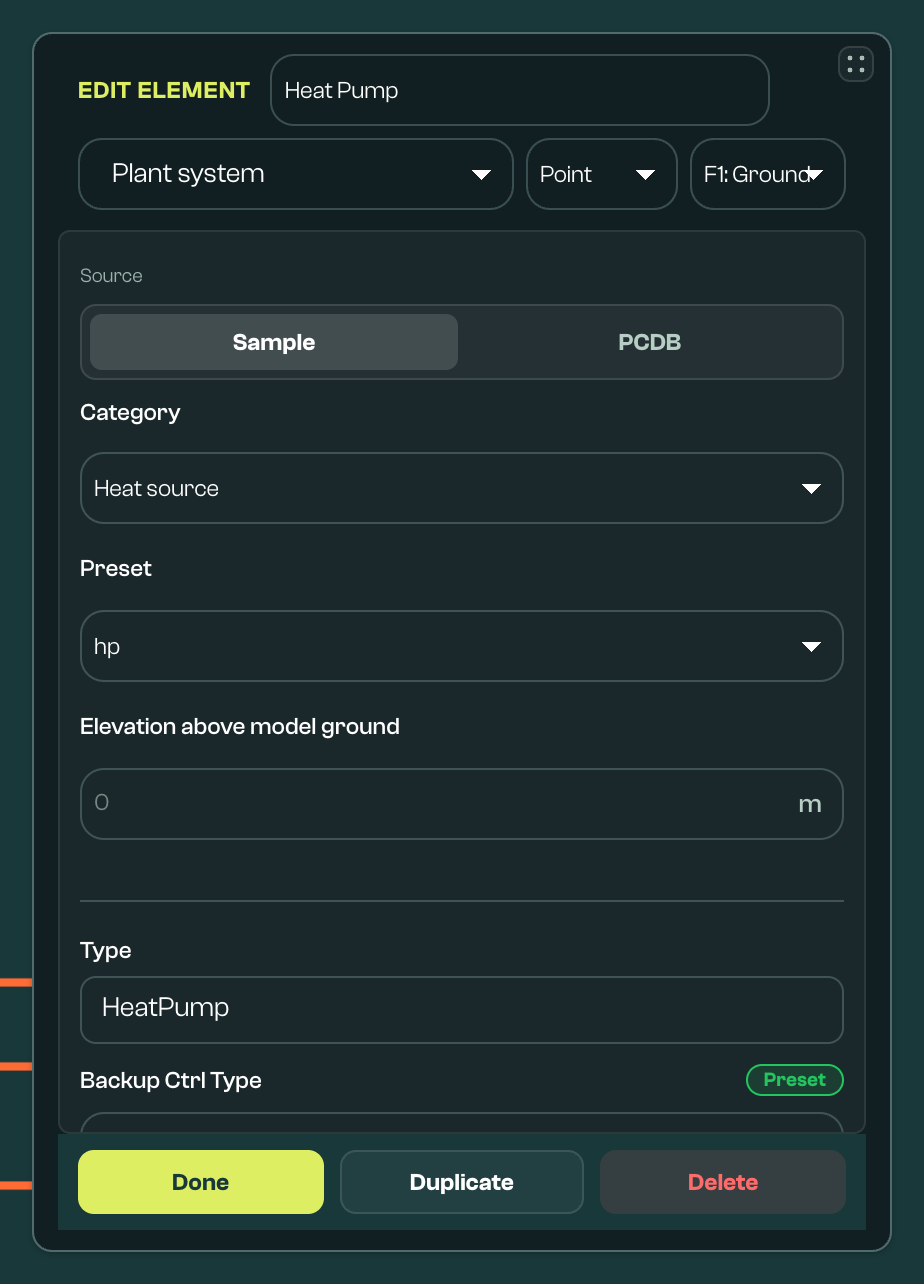The height and width of the screenshot is (1284, 924).
Task: Expand the Heat source category dropdown
Action: [x=462, y=488]
